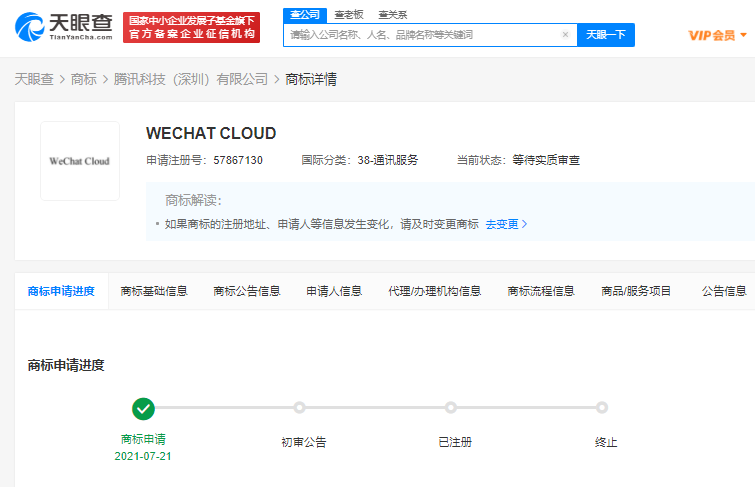
Task: Switch to 商标公告信息 tab
Action: pyautogui.click(x=247, y=291)
